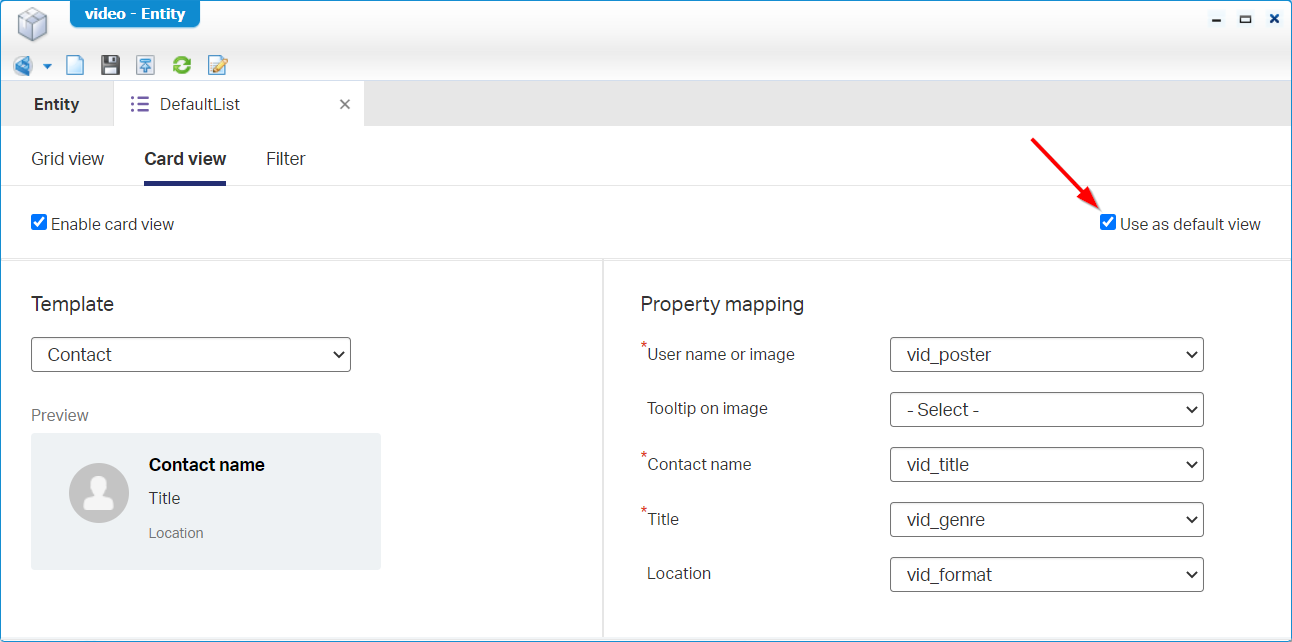
Task: Toggle the Enable card view checkbox
Action: (x=39, y=223)
